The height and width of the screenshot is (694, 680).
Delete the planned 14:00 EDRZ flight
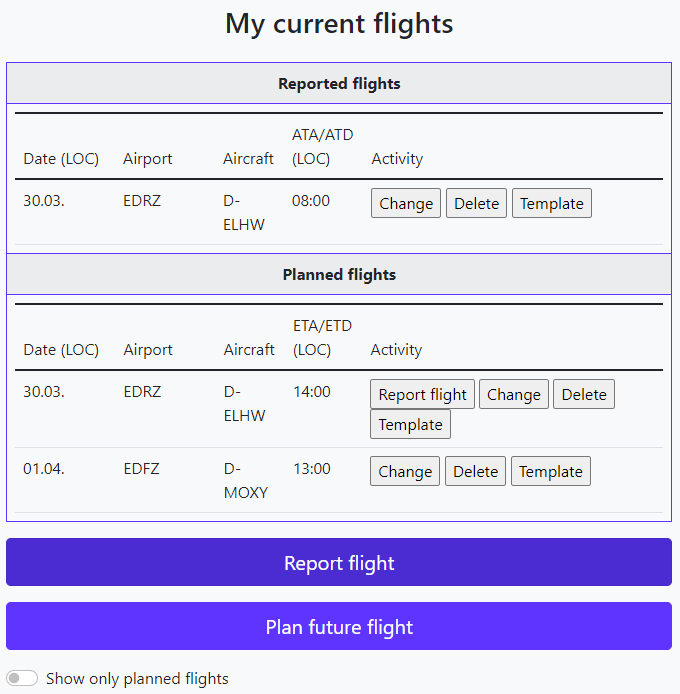click(x=584, y=394)
